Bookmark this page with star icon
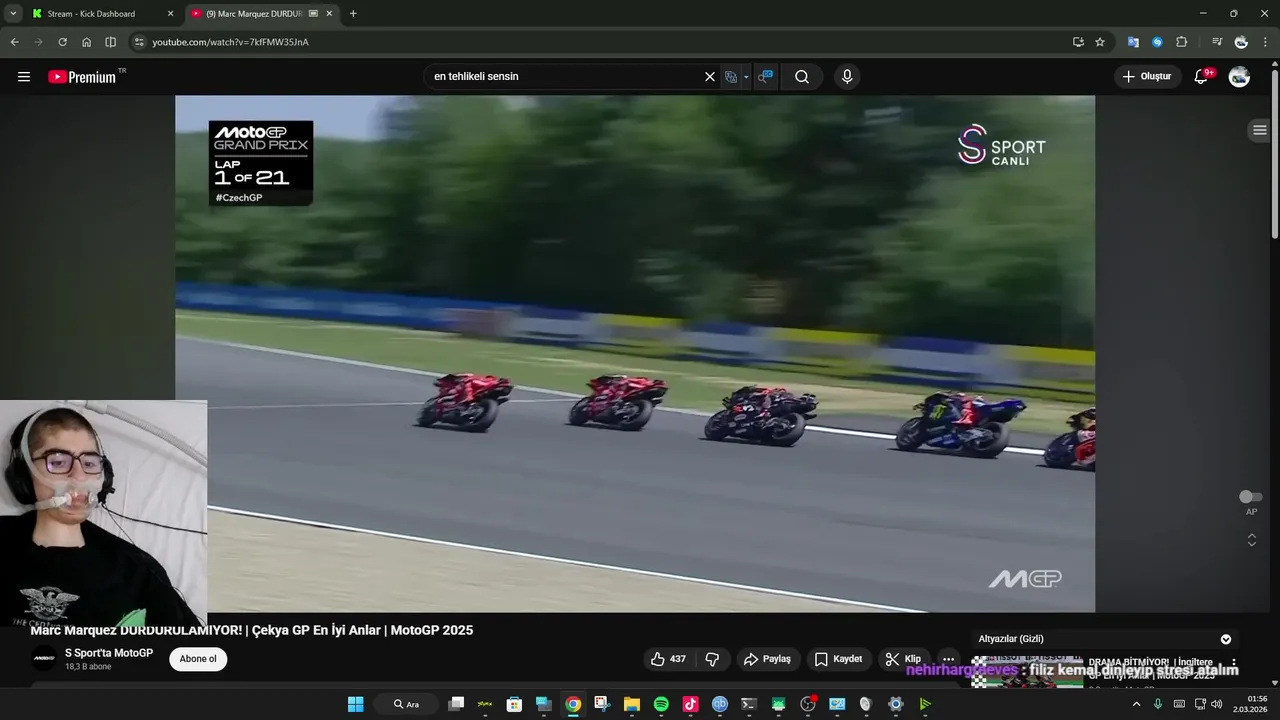 pyautogui.click(x=1100, y=42)
